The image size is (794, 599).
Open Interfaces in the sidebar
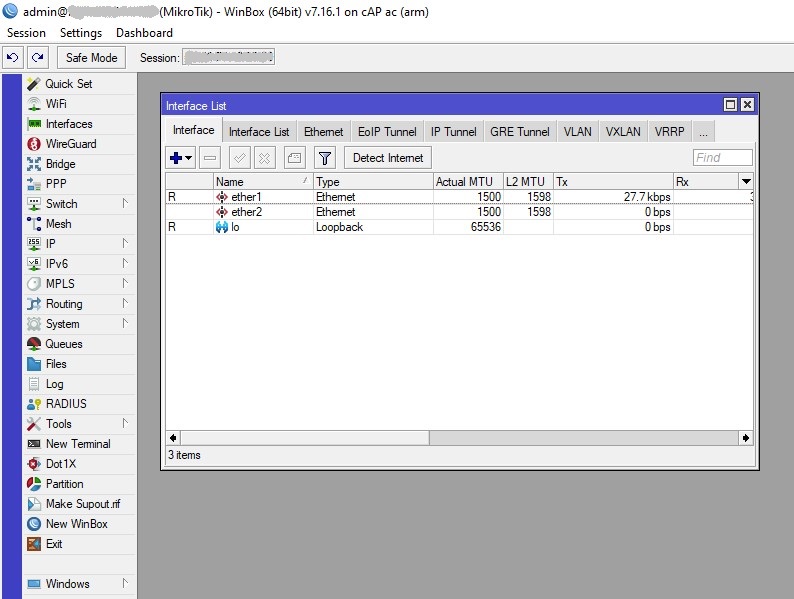[x=80, y=124]
